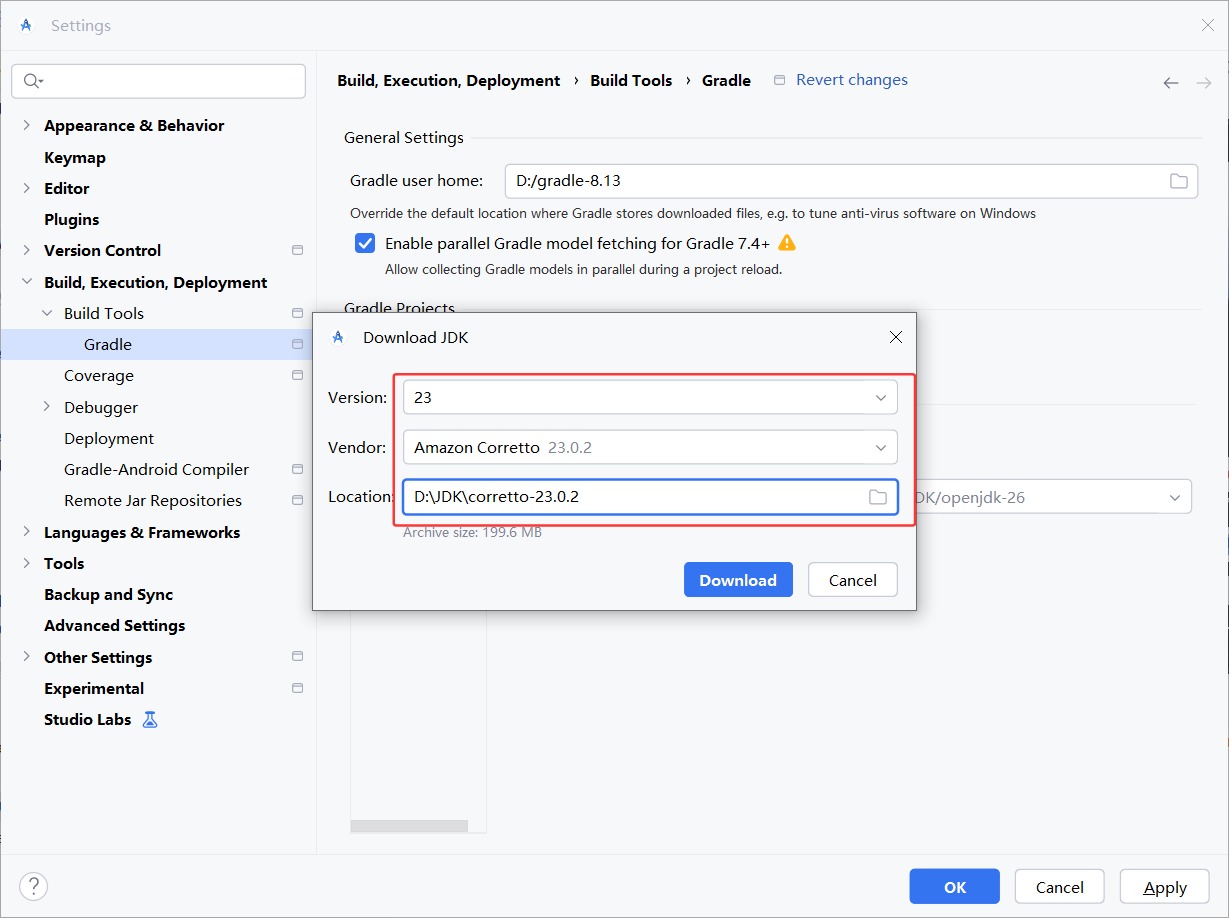Click Build Tools in the breadcrumb
The width and height of the screenshot is (1229, 918).
point(631,81)
